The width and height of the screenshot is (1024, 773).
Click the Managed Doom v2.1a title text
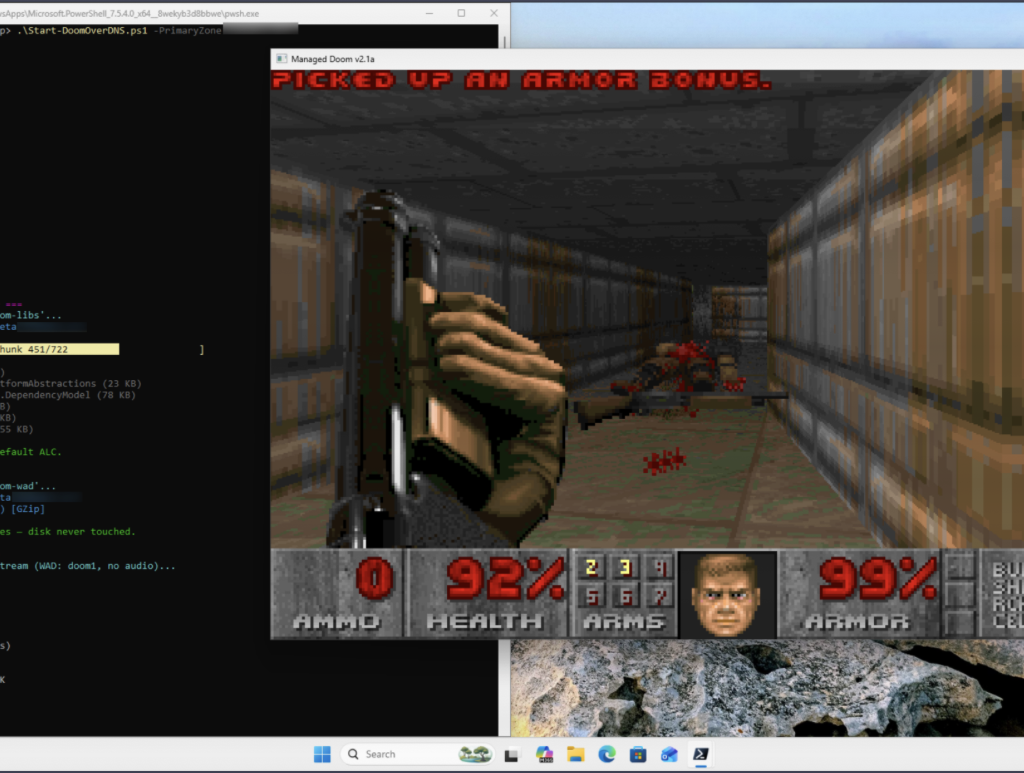pos(332,59)
